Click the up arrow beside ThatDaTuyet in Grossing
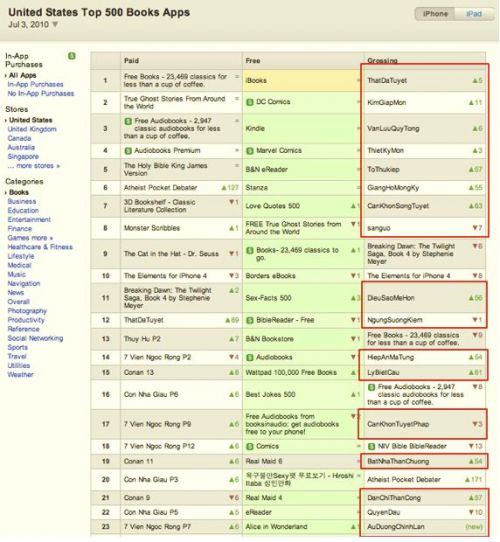This screenshot has width=500, height=542. point(476,81)
